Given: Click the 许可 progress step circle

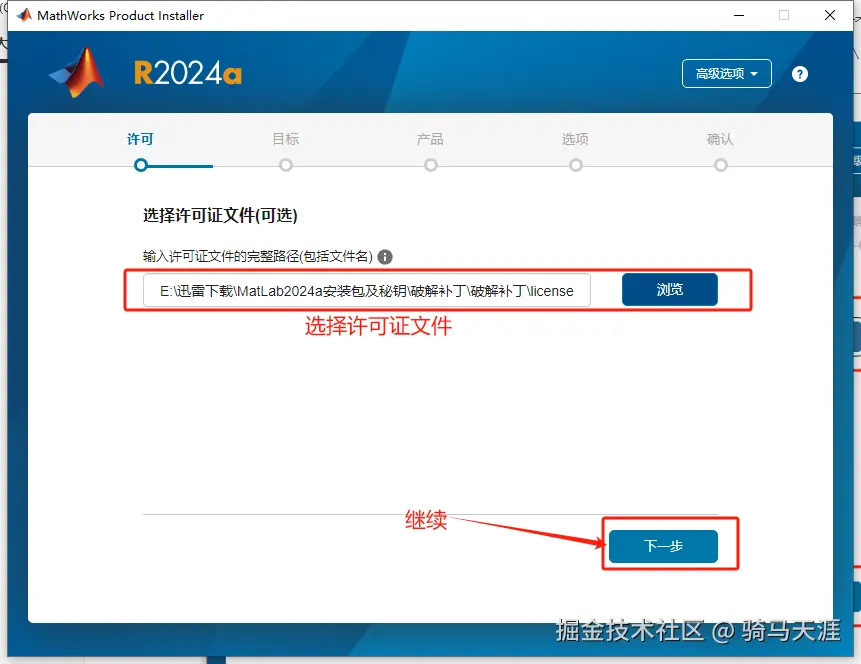Looking at the screenshot, I should pyautogui.click(x=141, y=165).
